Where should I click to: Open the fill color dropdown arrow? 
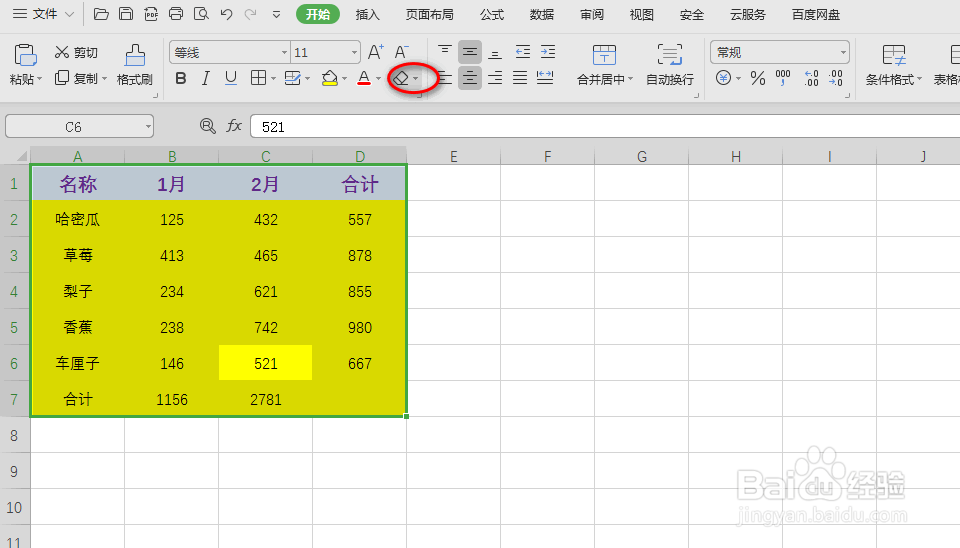pos(345,78)
